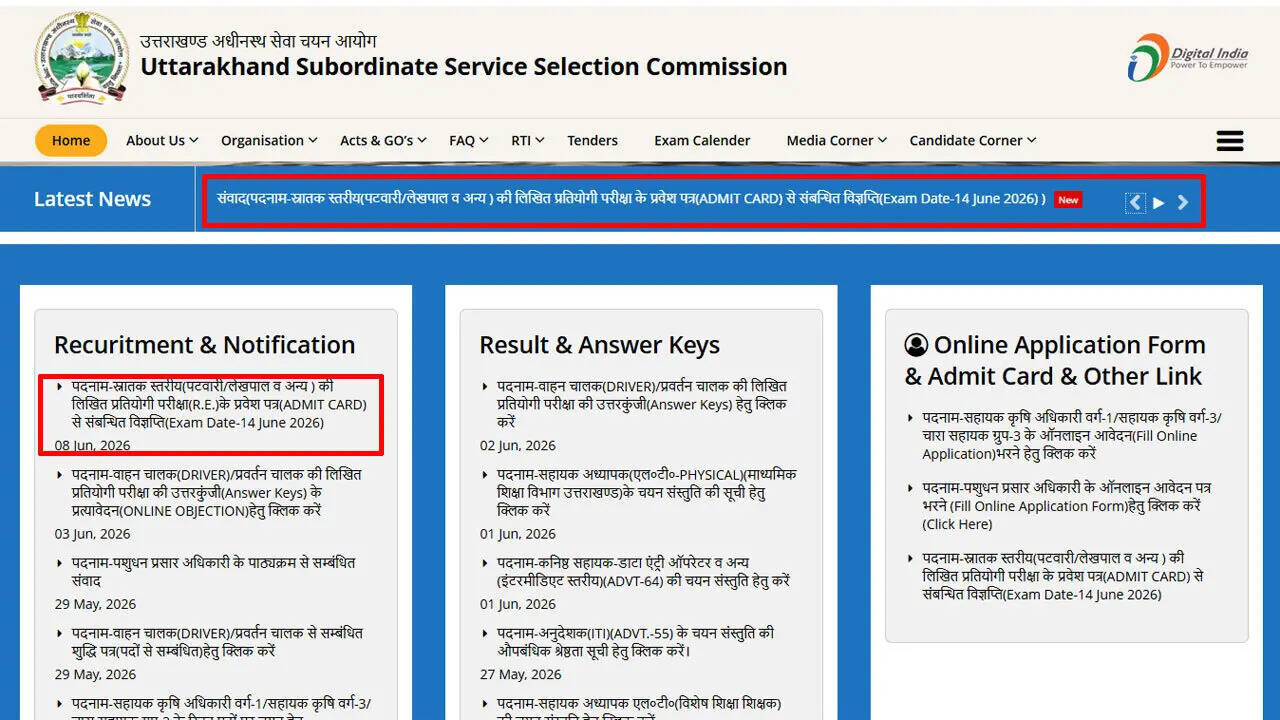
Task: Open Data Entry Operator ADVT-64 selection link
Action: pyautogui.click(x=643, y=572)
